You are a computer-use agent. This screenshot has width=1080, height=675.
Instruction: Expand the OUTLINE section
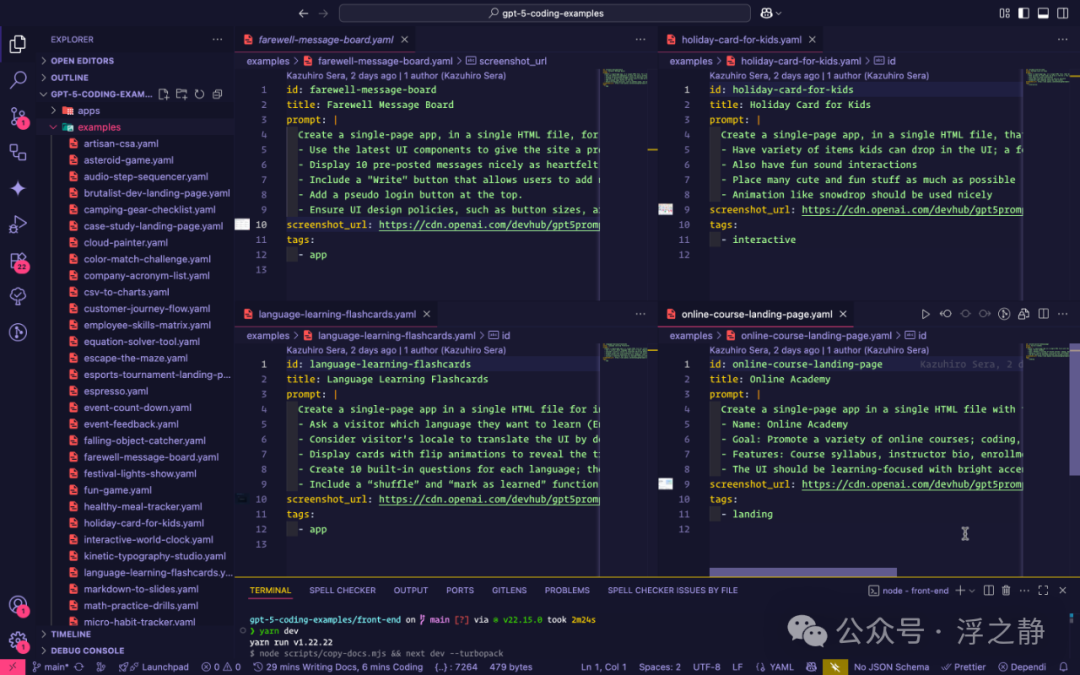(x=70, y=77)
